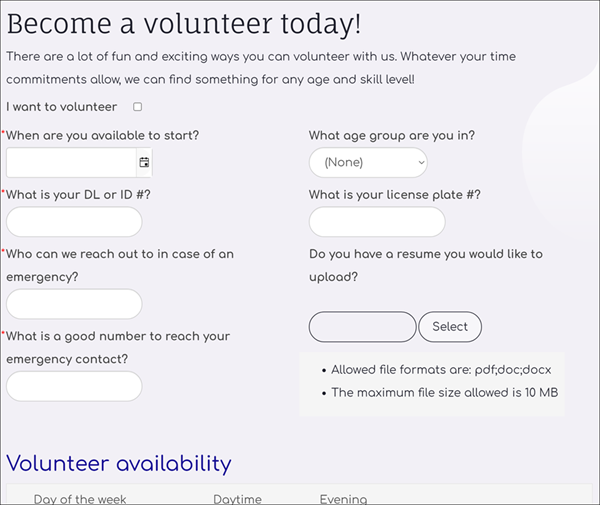600x505 pixels.
Task: Click the 'Day of the week' column header
Action: tap(80, 499)
